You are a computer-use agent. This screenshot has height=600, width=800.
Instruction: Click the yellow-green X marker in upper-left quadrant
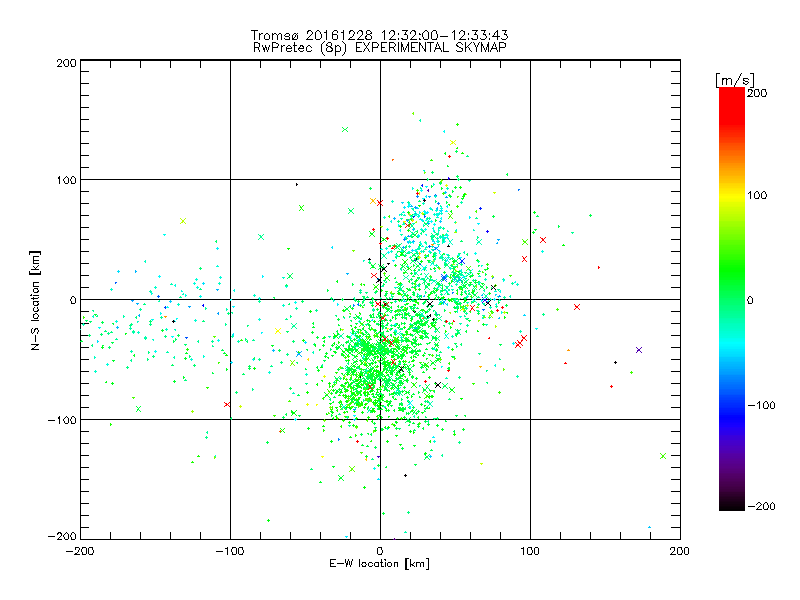tap(183, 221)
